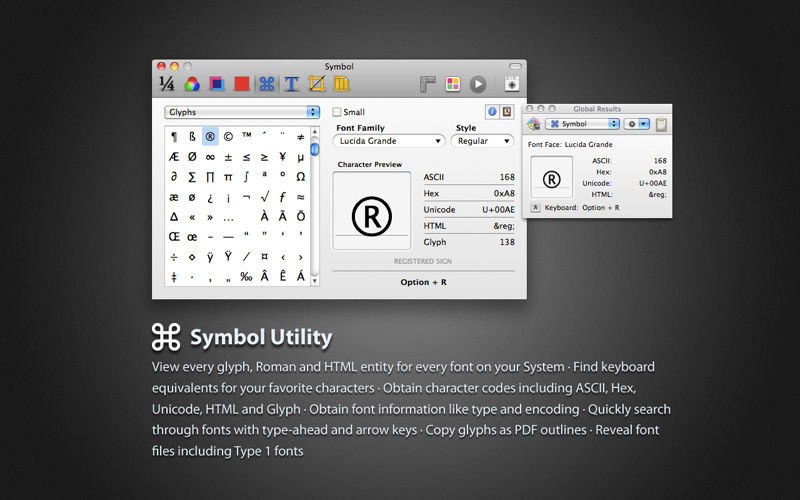Select the yellow crop frame tool
Screen dimensions: 800x500
pyautogui.click(x=316, y=84)
